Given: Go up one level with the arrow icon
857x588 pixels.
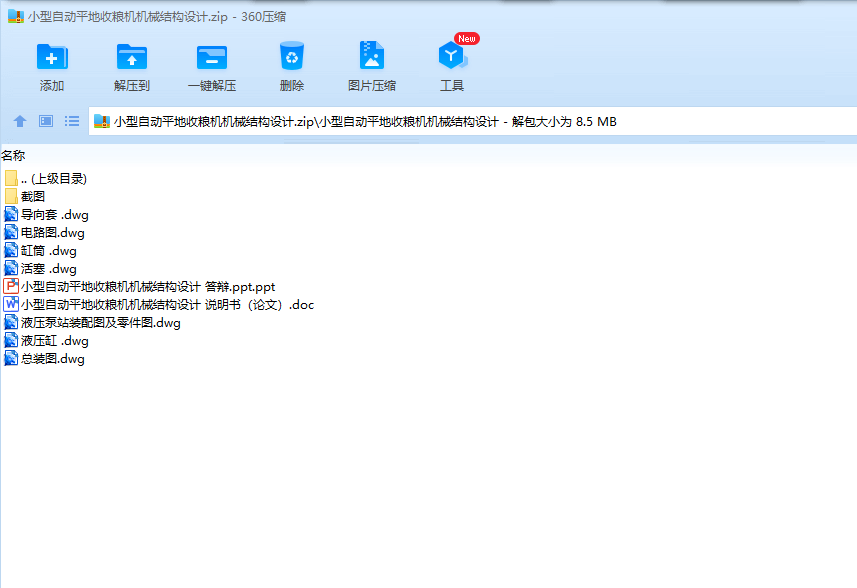Looking at the screenshot, I should tap(20, 121).
